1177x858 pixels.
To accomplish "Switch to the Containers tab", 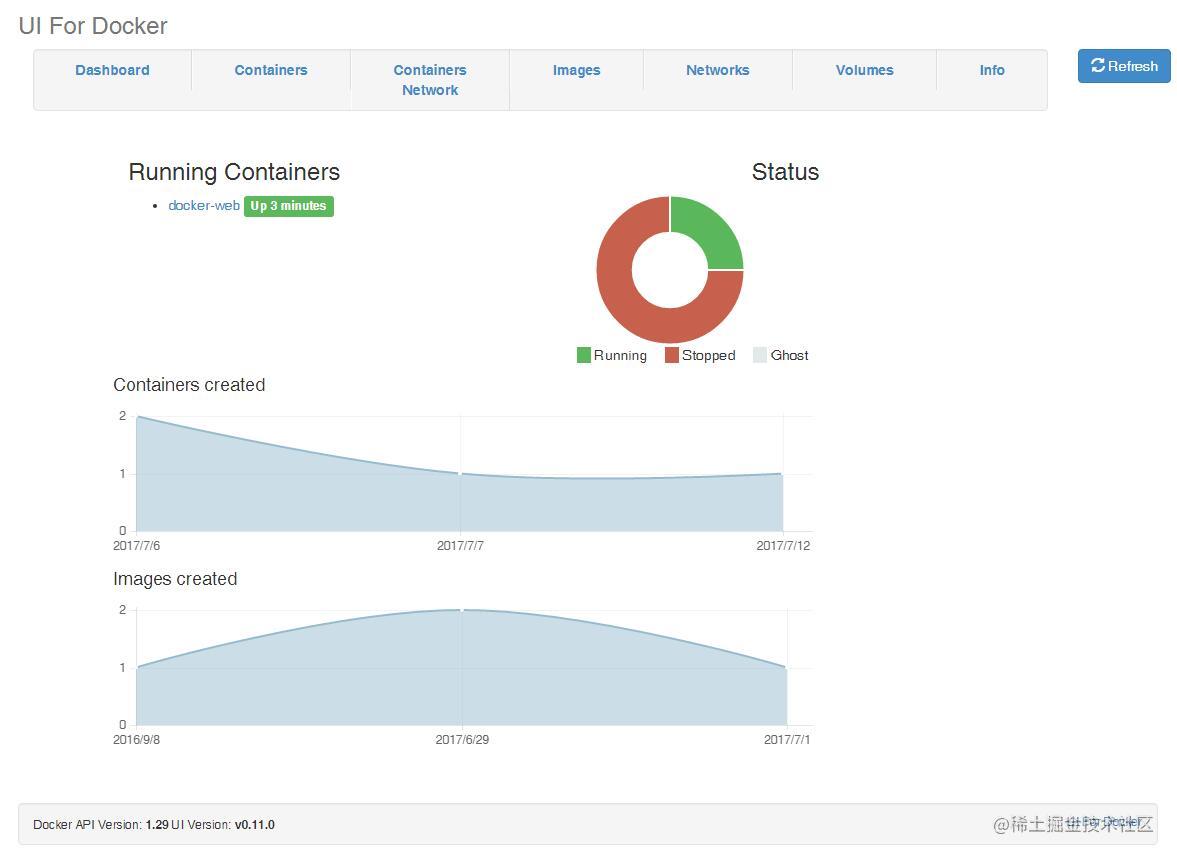I will pyautogui.click(x=270, y=70).
